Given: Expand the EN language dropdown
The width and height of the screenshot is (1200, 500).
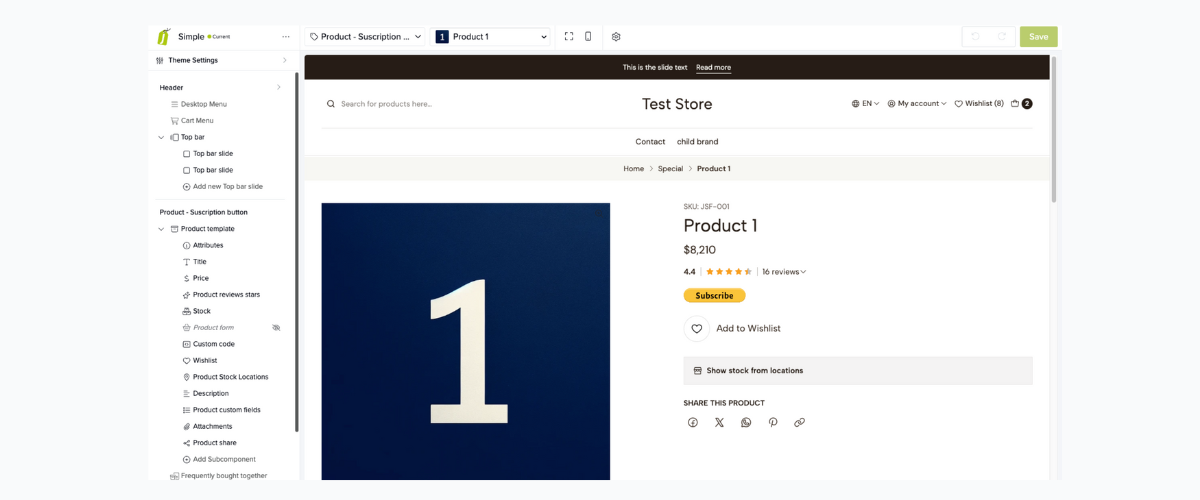Looking at the screenshot, I should (x=866, y=103).
